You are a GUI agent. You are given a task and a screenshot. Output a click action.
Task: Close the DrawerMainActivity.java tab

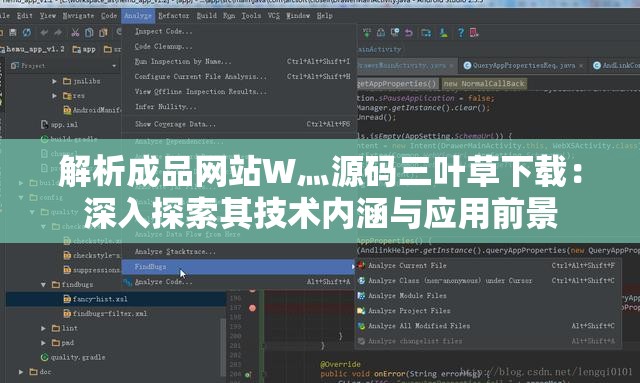tap(451, 66)
